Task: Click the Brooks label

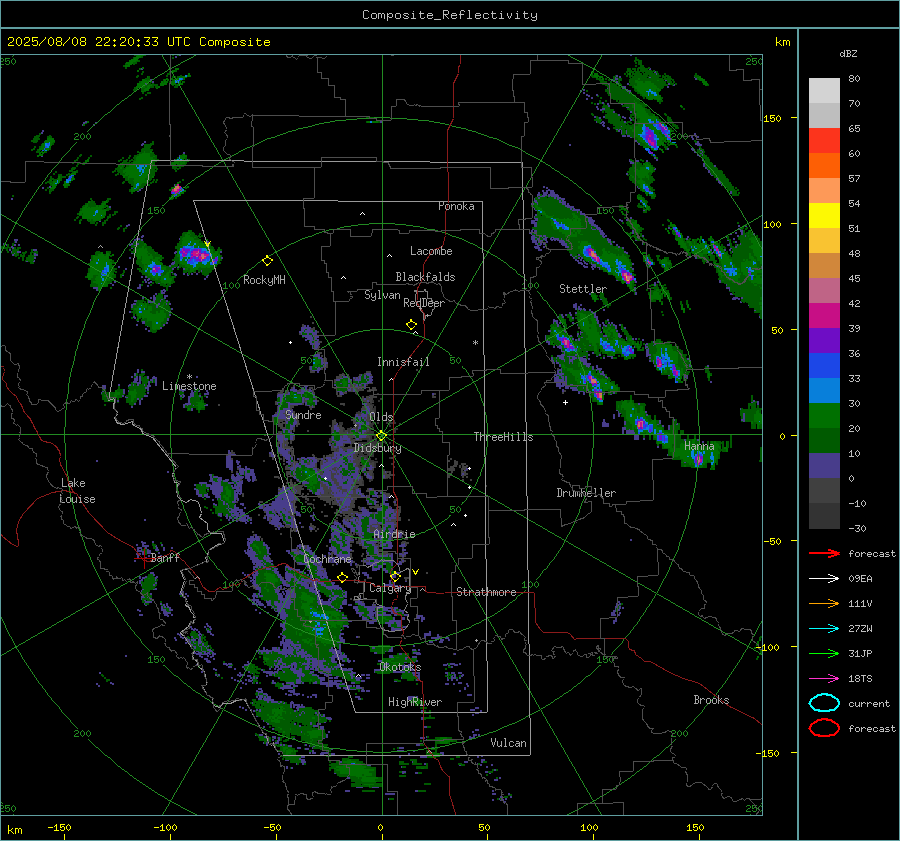Action: click(x=711, y=700)
